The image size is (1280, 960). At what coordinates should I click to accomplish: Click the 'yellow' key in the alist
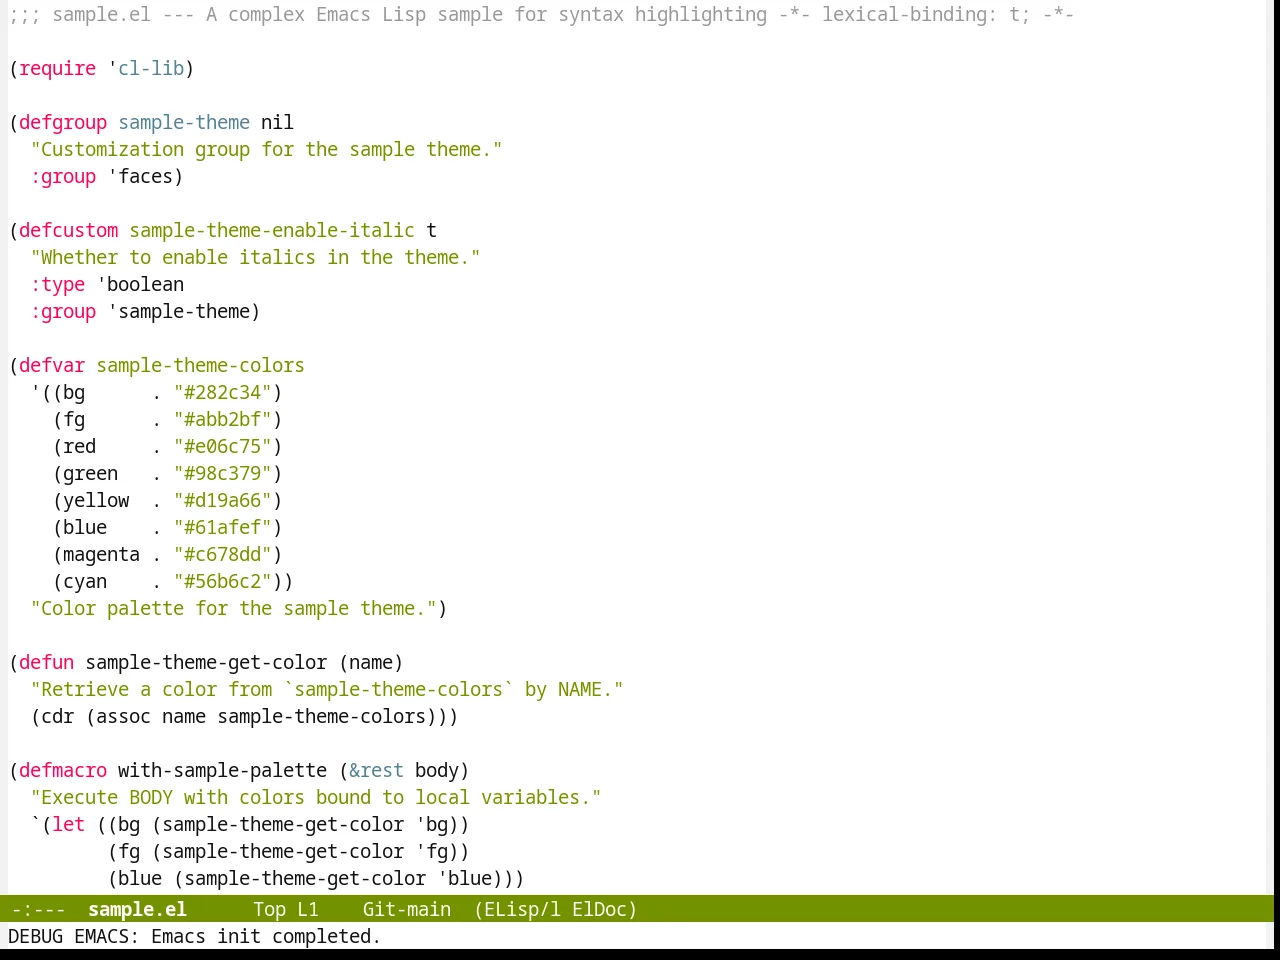(x=96, y=500)
